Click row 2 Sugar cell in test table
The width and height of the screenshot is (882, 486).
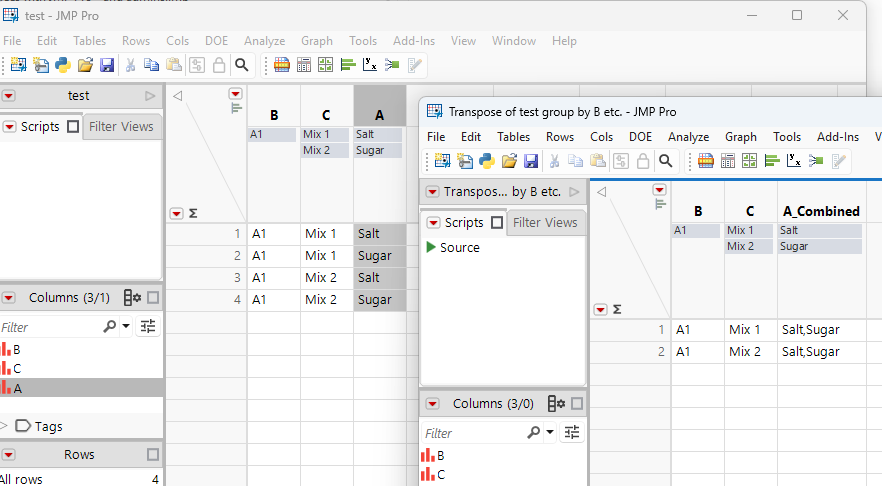[380, 255]
